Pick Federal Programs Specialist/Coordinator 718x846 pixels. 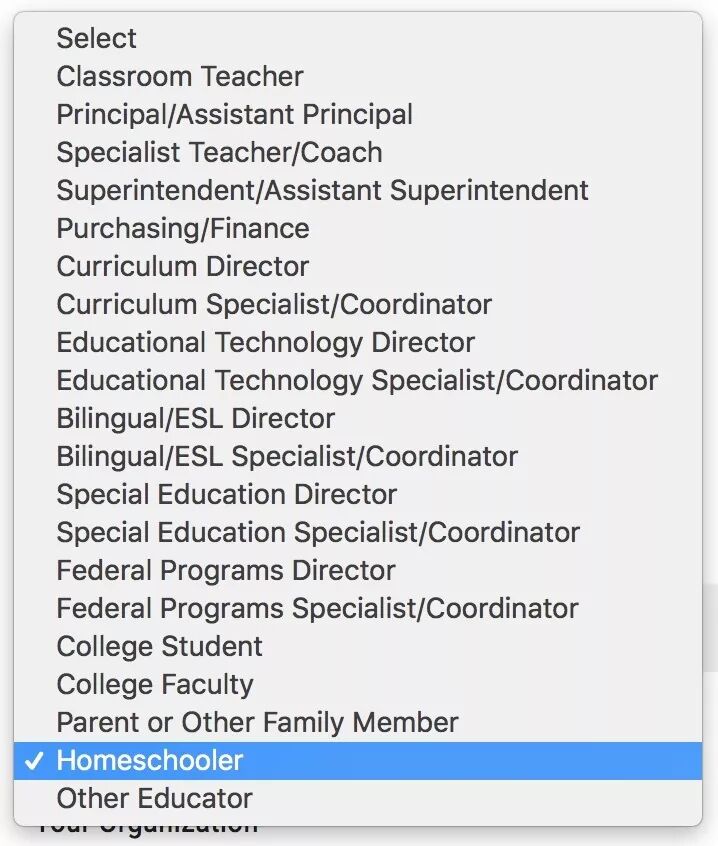317,608
